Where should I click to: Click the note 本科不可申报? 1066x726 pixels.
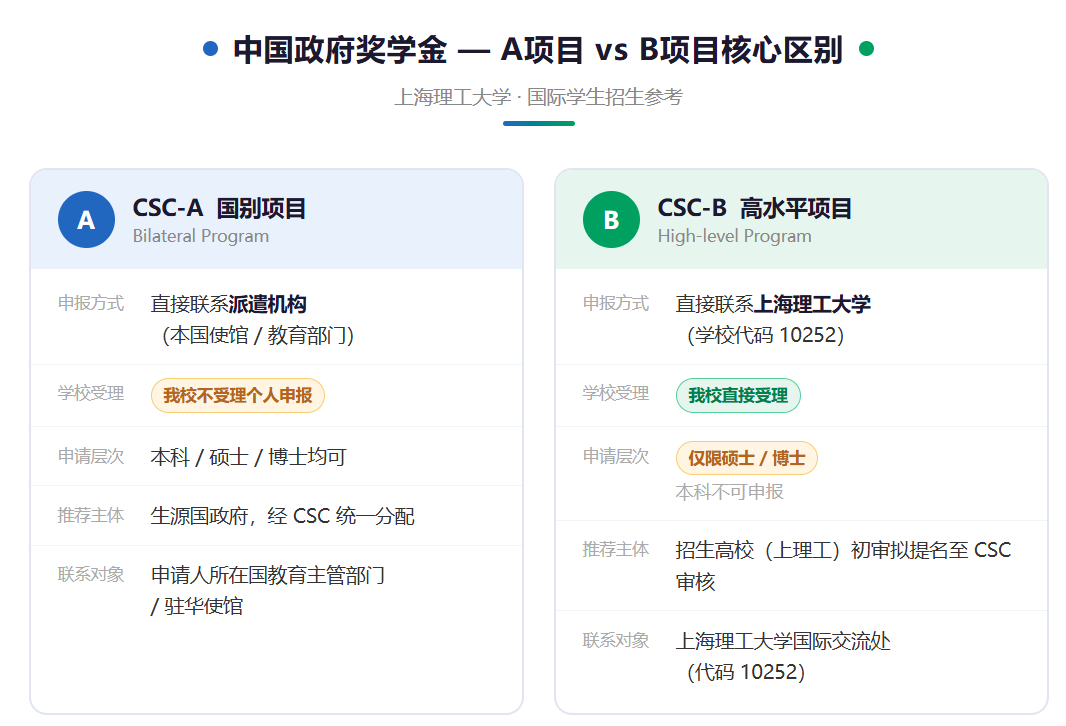tap(729, 491)
